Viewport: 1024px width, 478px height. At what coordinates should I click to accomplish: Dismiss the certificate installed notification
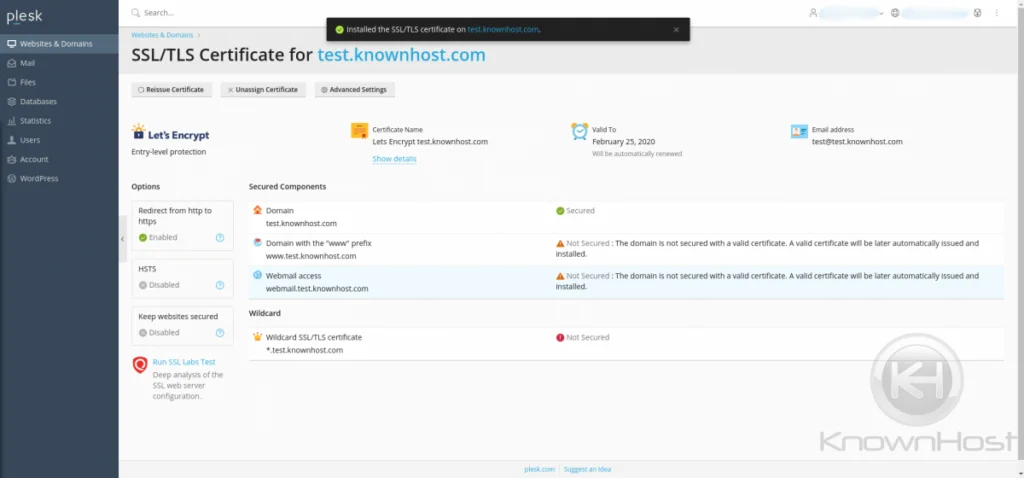[x=676, y=29]
